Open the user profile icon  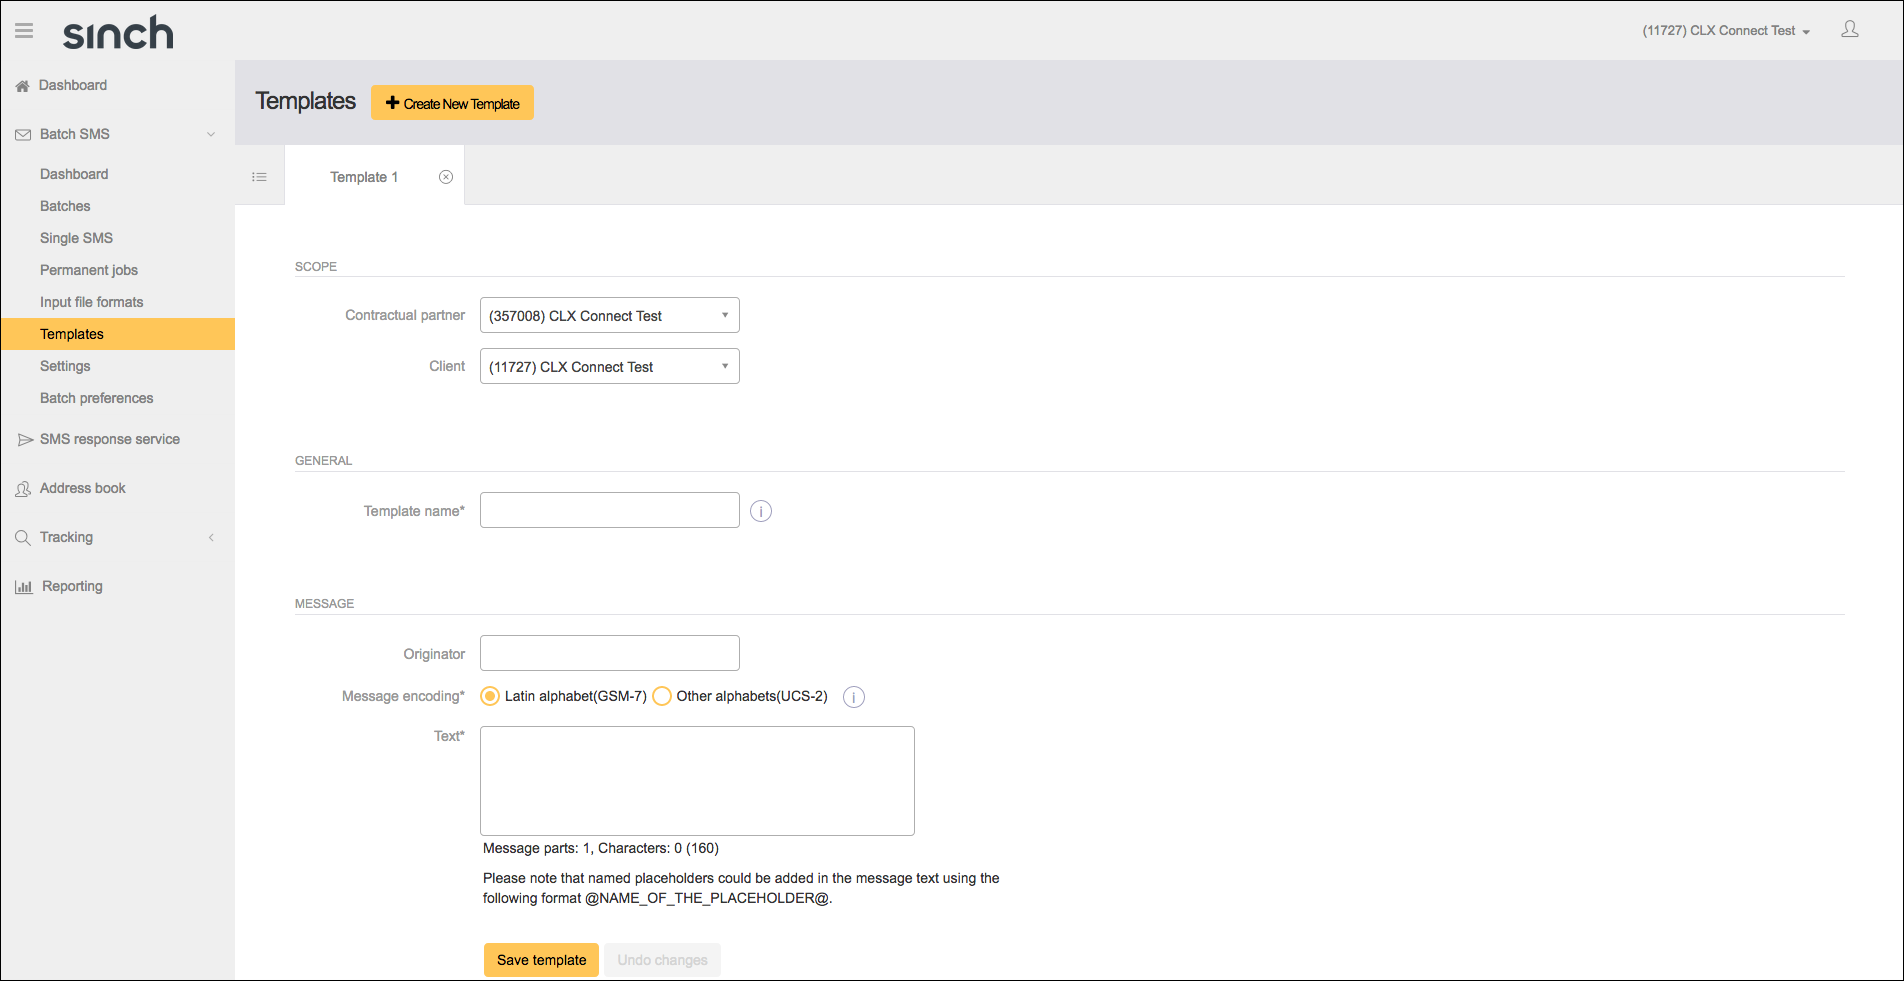click(x=1850, y=29)
